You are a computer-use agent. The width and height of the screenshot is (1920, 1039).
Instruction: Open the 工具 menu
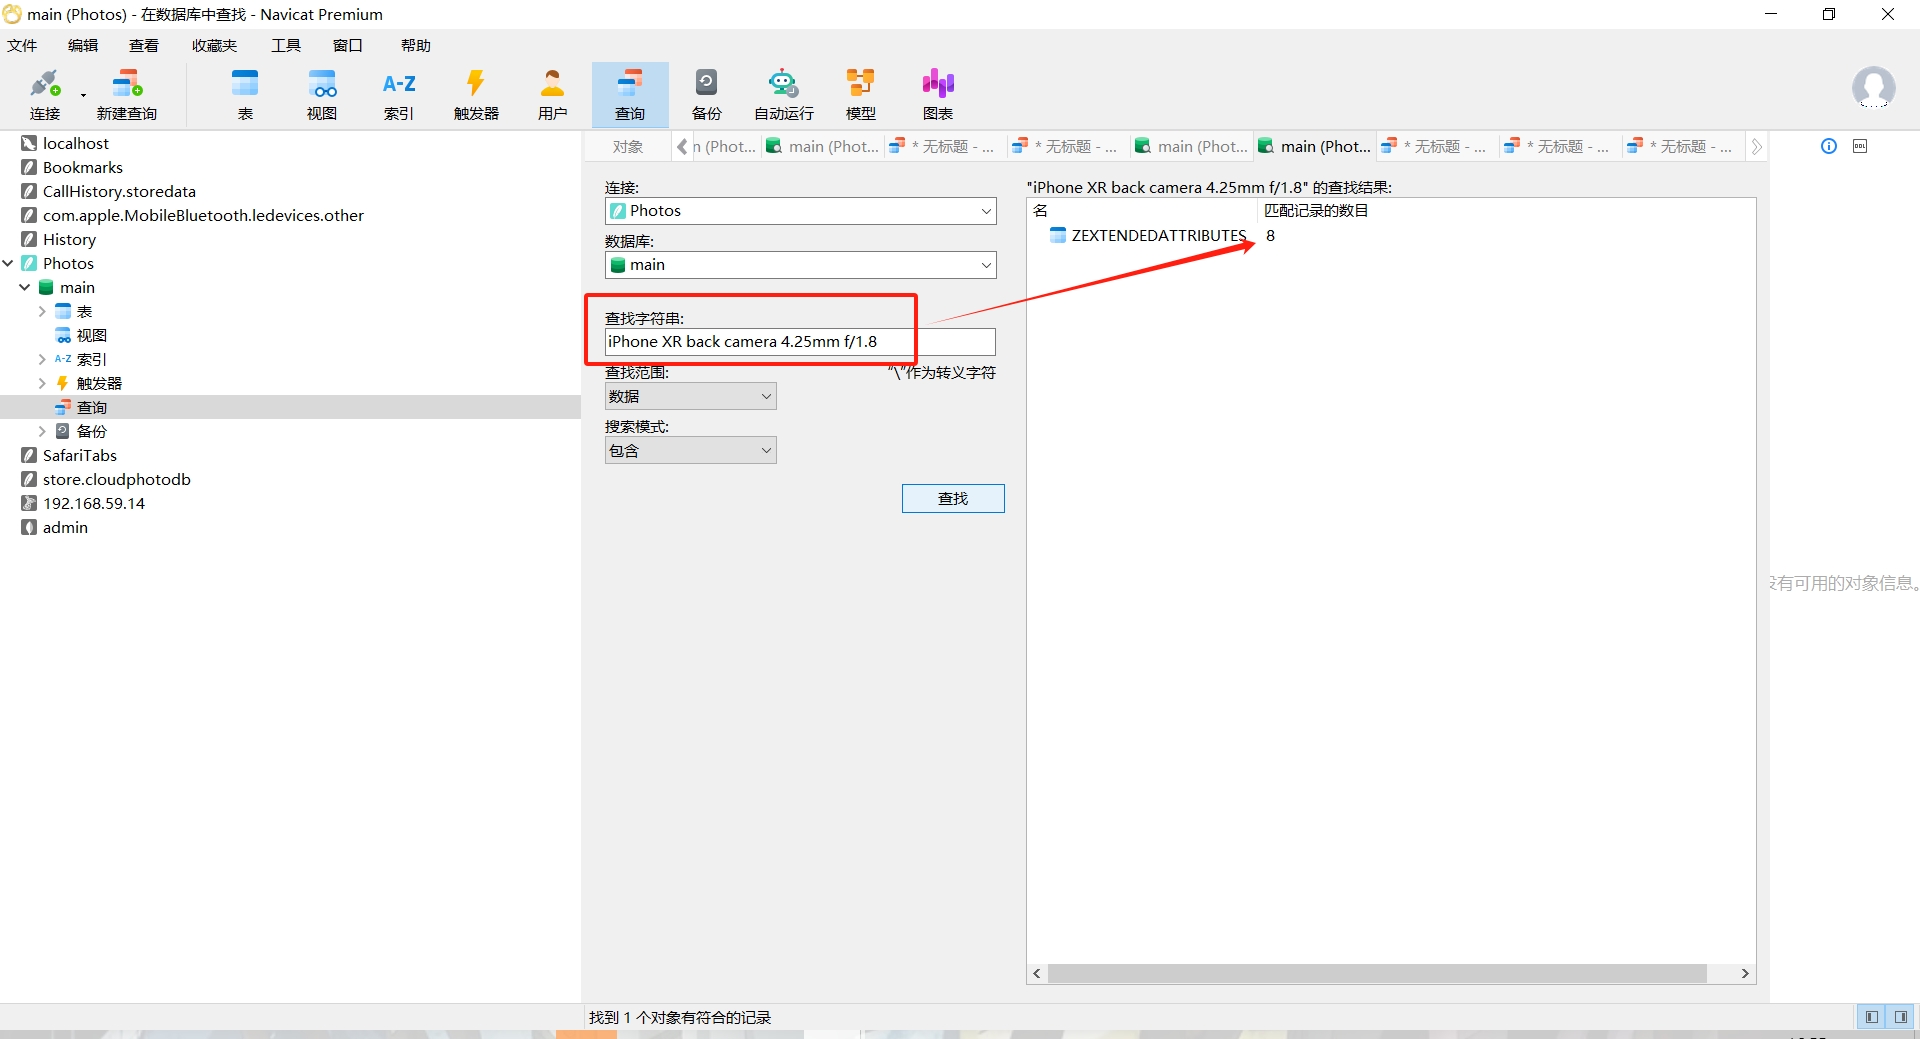(x=286, y=45)
